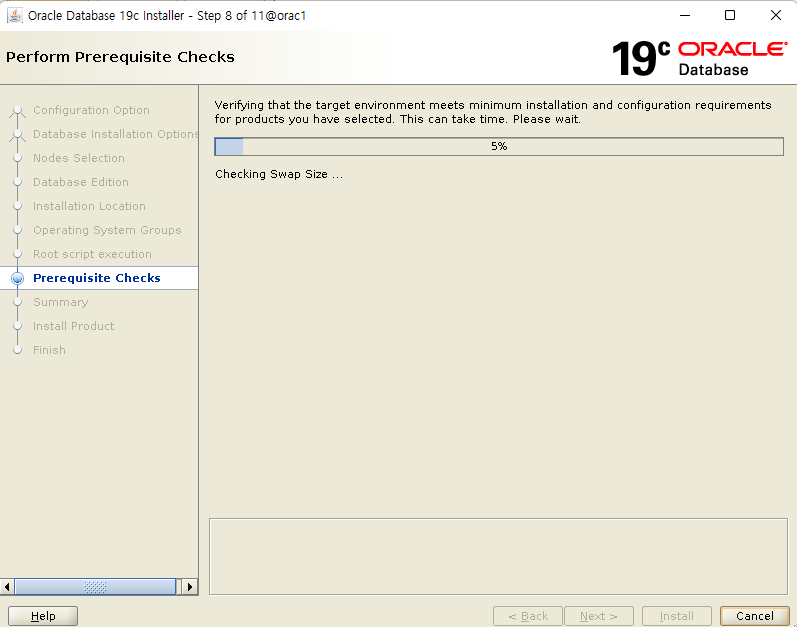
Task: Click the Verifying target environment message
Action: coord(493,112)
